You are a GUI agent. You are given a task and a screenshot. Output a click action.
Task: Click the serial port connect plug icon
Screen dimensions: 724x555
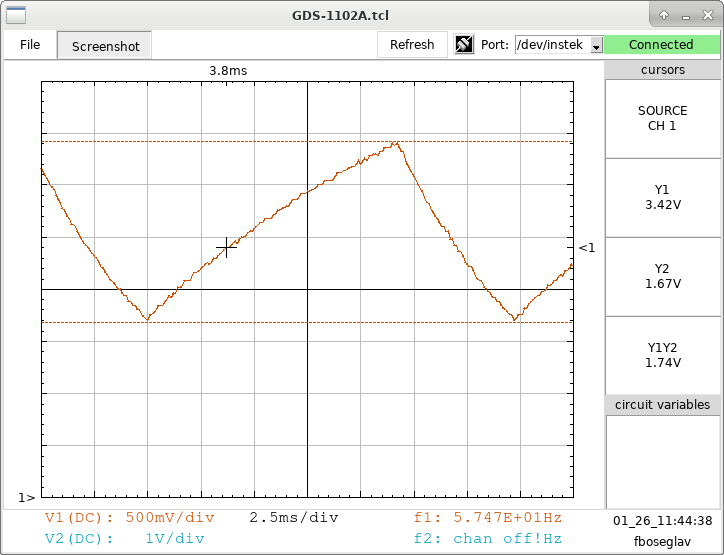point(464,45)
